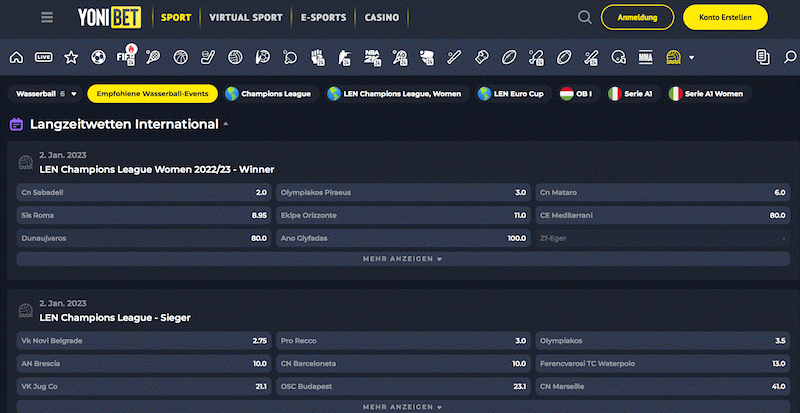Select the fist e-sport icon
Screen dimensions: 800x413
[318, 57]
